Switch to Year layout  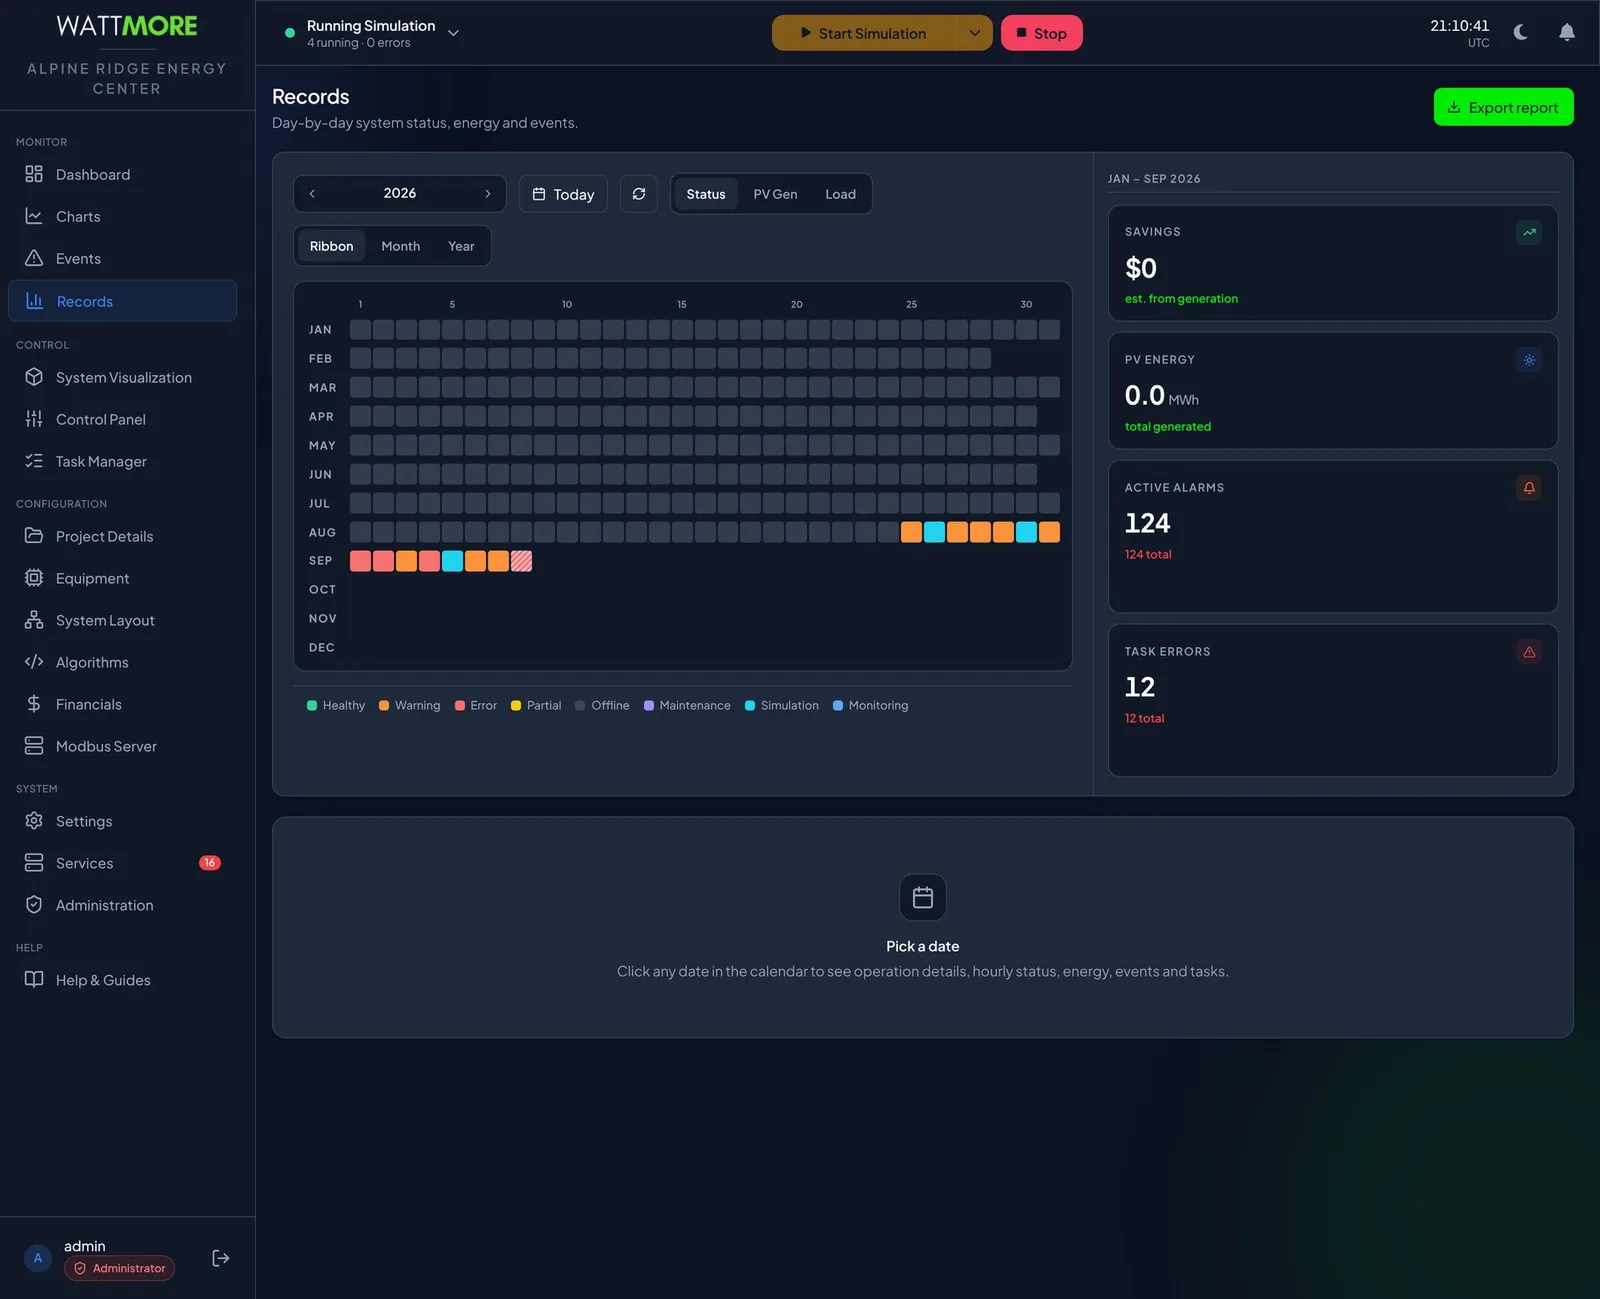pos(461,246)
